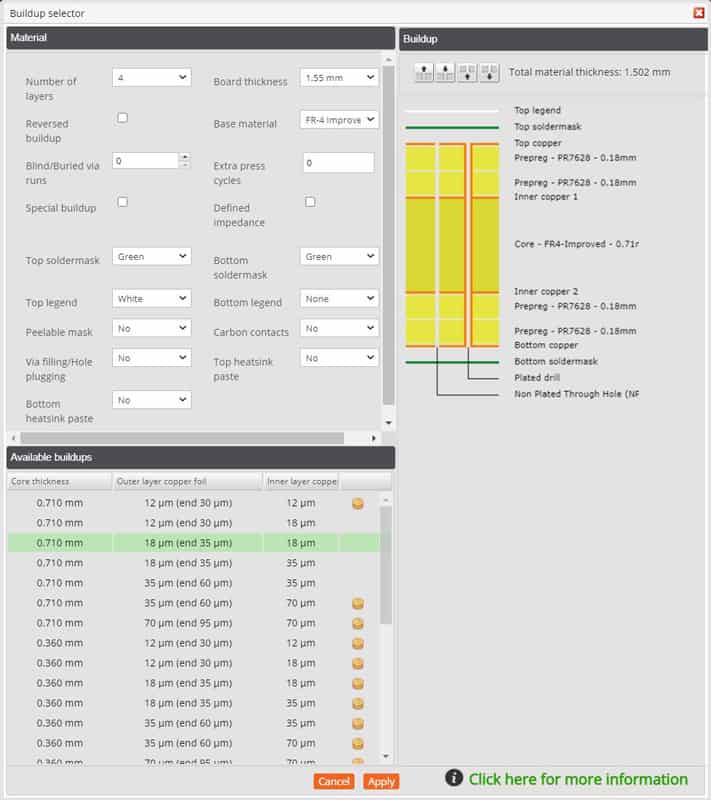Viewport: 711px width, 800px height.
Task: Click 'Inner copper 1' layer label
Action: coord(546,196)
